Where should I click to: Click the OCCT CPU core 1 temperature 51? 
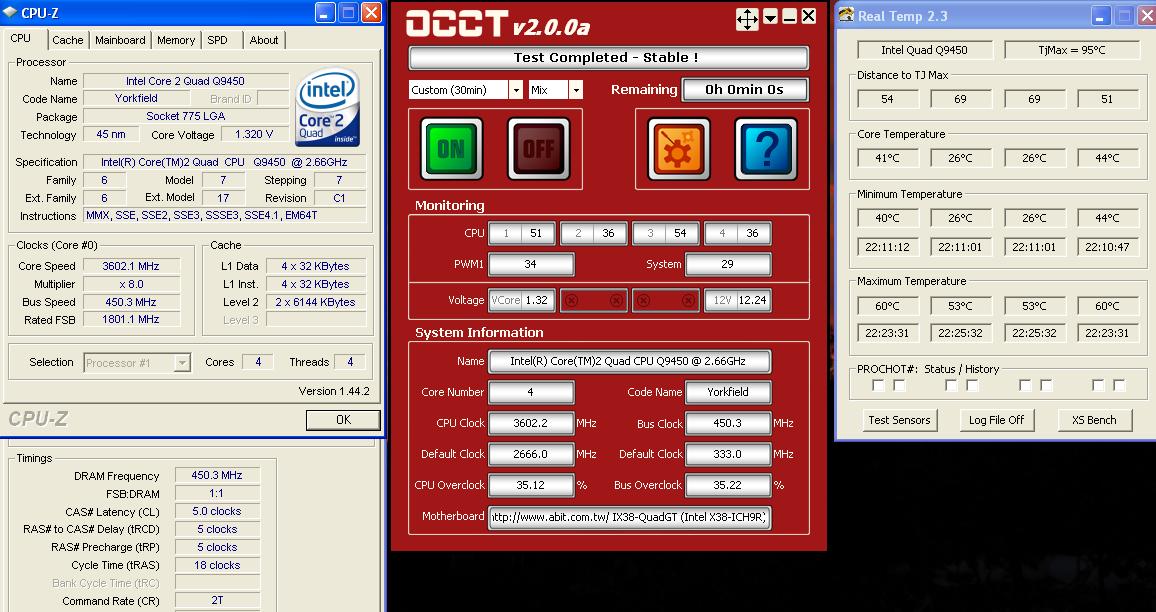536,233
